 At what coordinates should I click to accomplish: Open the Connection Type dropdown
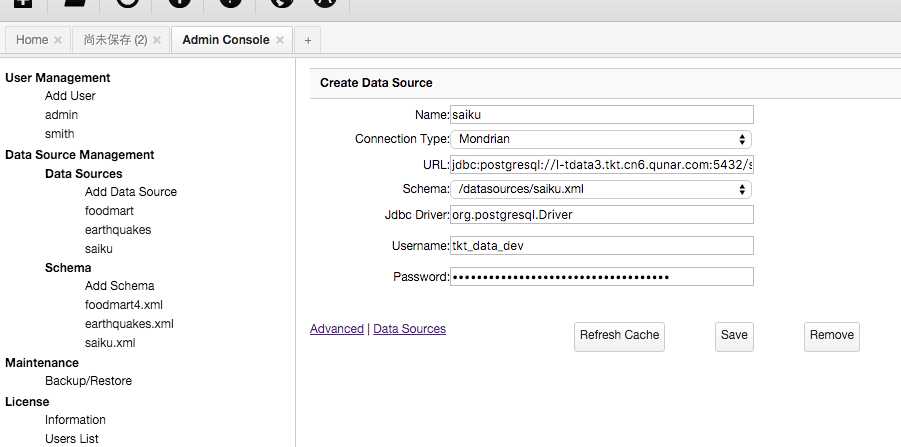[x=601, y=139]
